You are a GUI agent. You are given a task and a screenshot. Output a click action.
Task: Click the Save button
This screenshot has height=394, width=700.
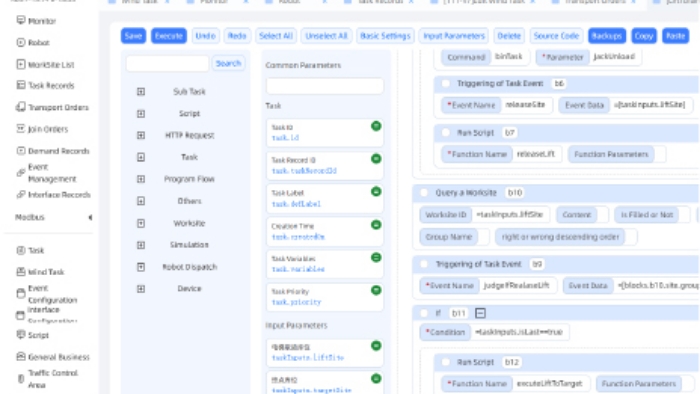(133, 36)
